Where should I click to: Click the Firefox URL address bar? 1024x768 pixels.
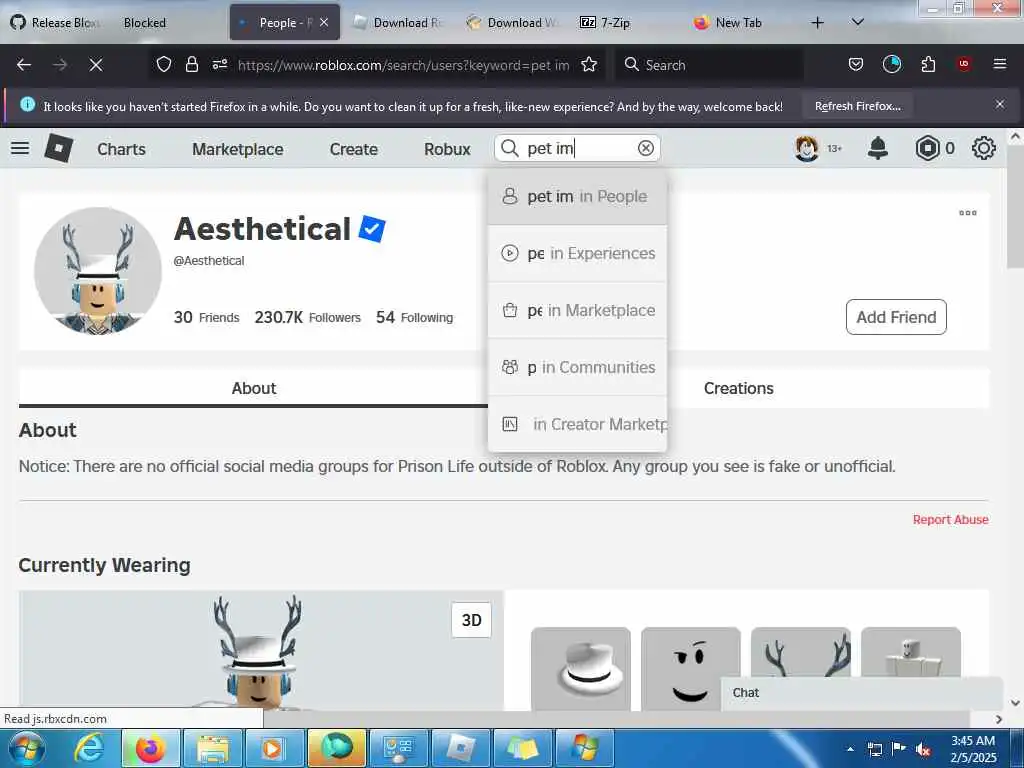(403, 65)
